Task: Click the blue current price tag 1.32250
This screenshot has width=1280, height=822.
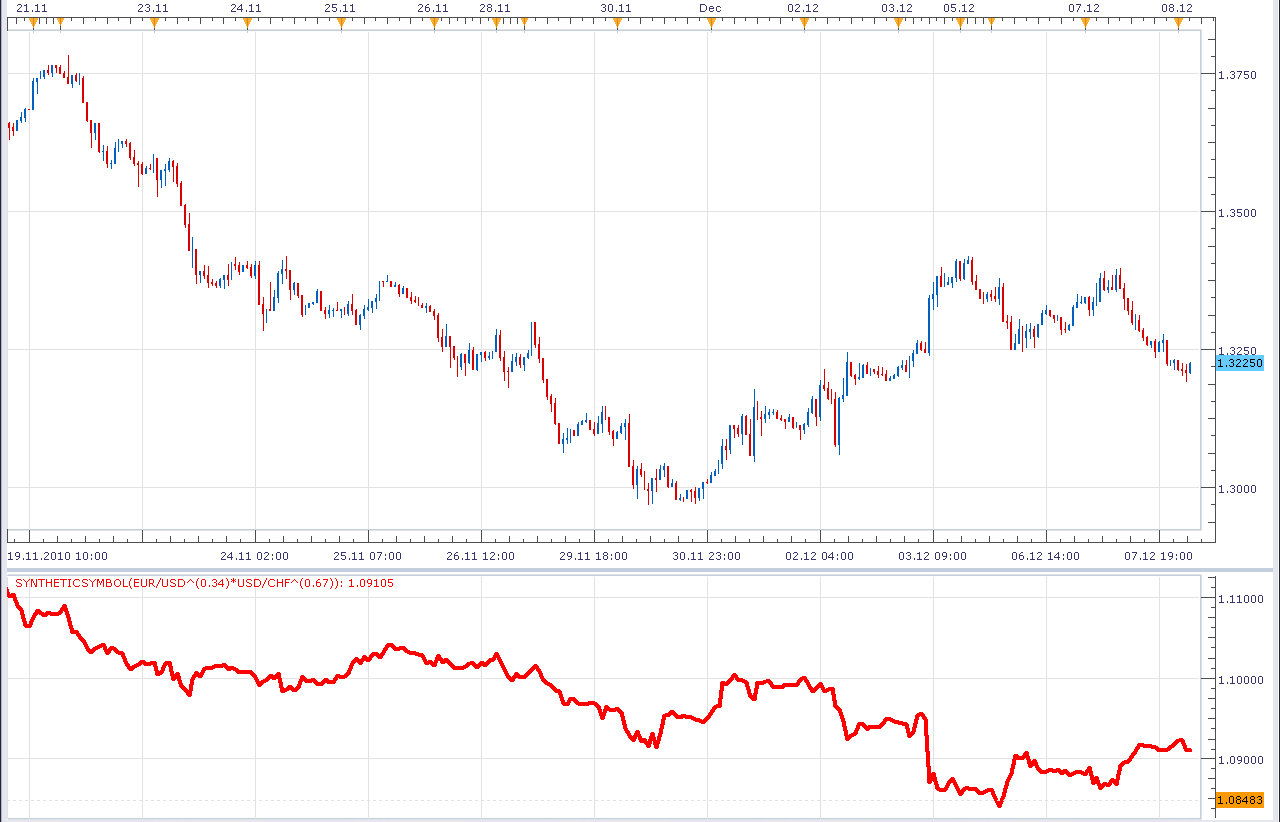Action: click(x=1239, y=363)
